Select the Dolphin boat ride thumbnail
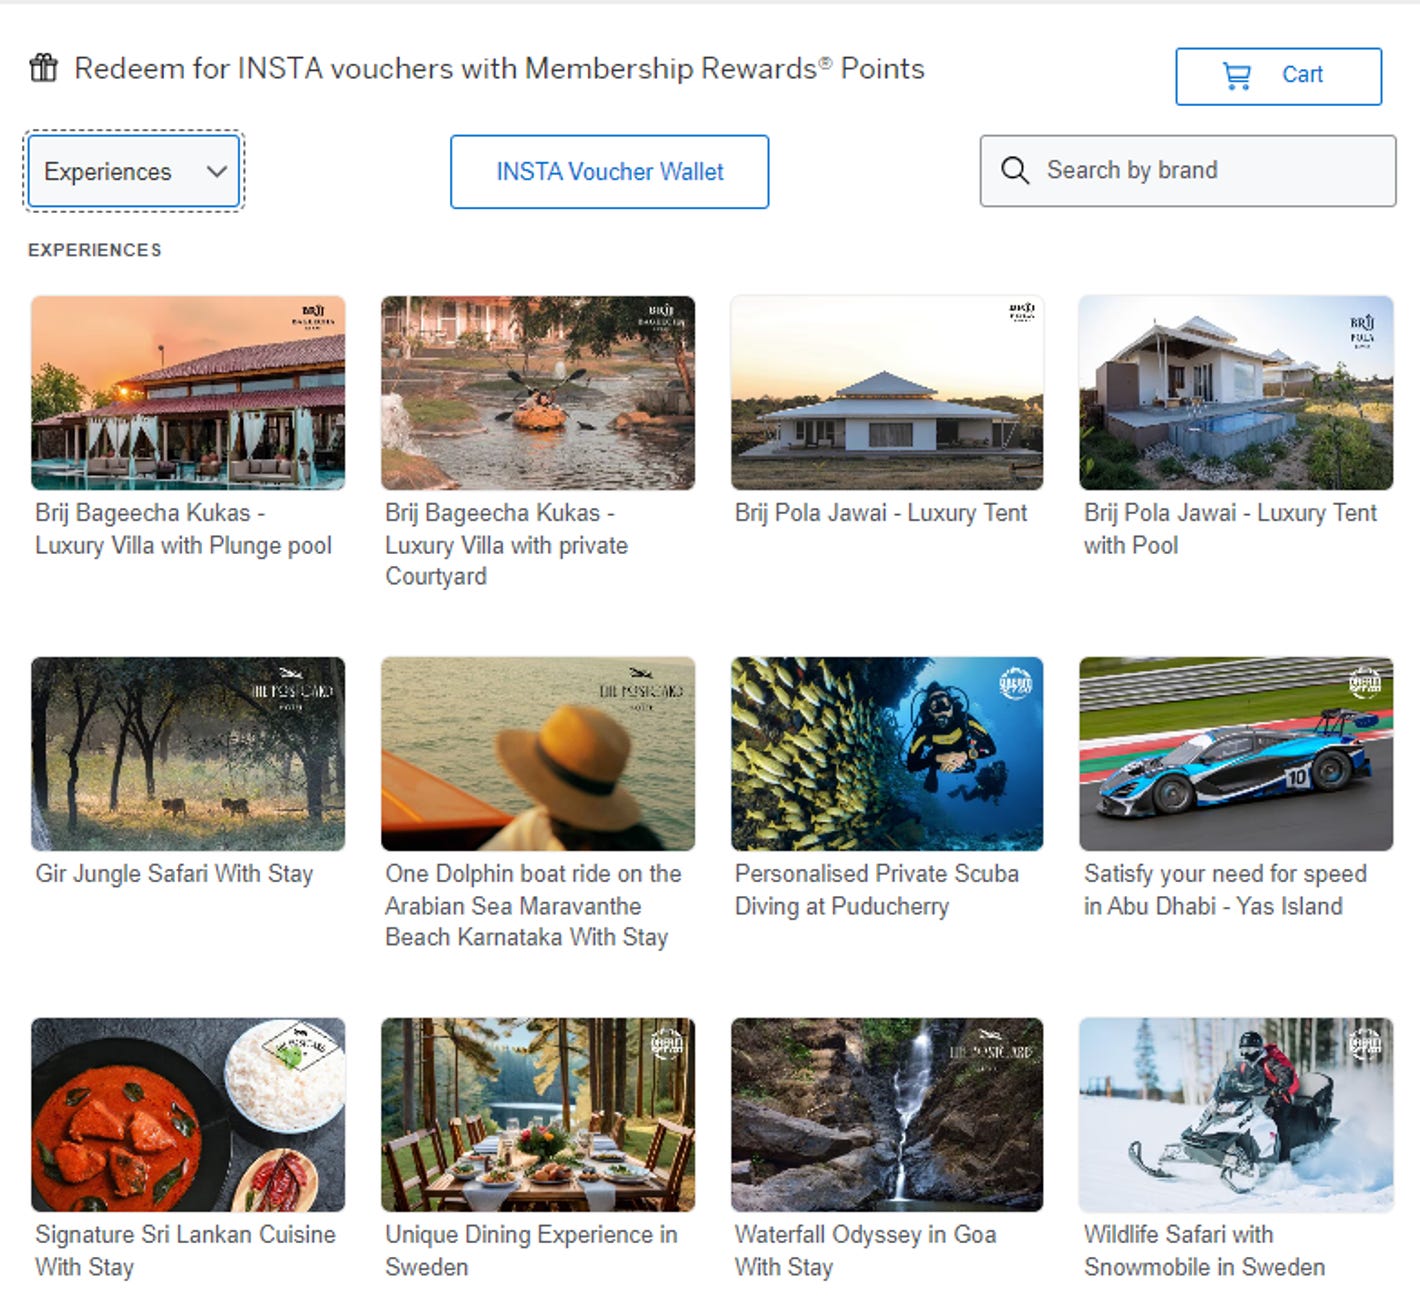Viewport: 1420px width, 1313px height. [537, 755]
